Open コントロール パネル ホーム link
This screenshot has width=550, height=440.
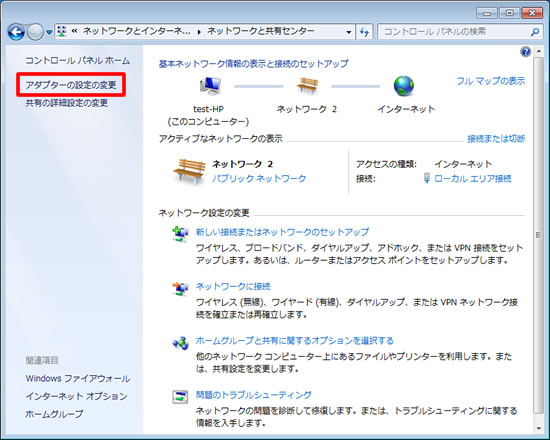[x=78, y=60]
